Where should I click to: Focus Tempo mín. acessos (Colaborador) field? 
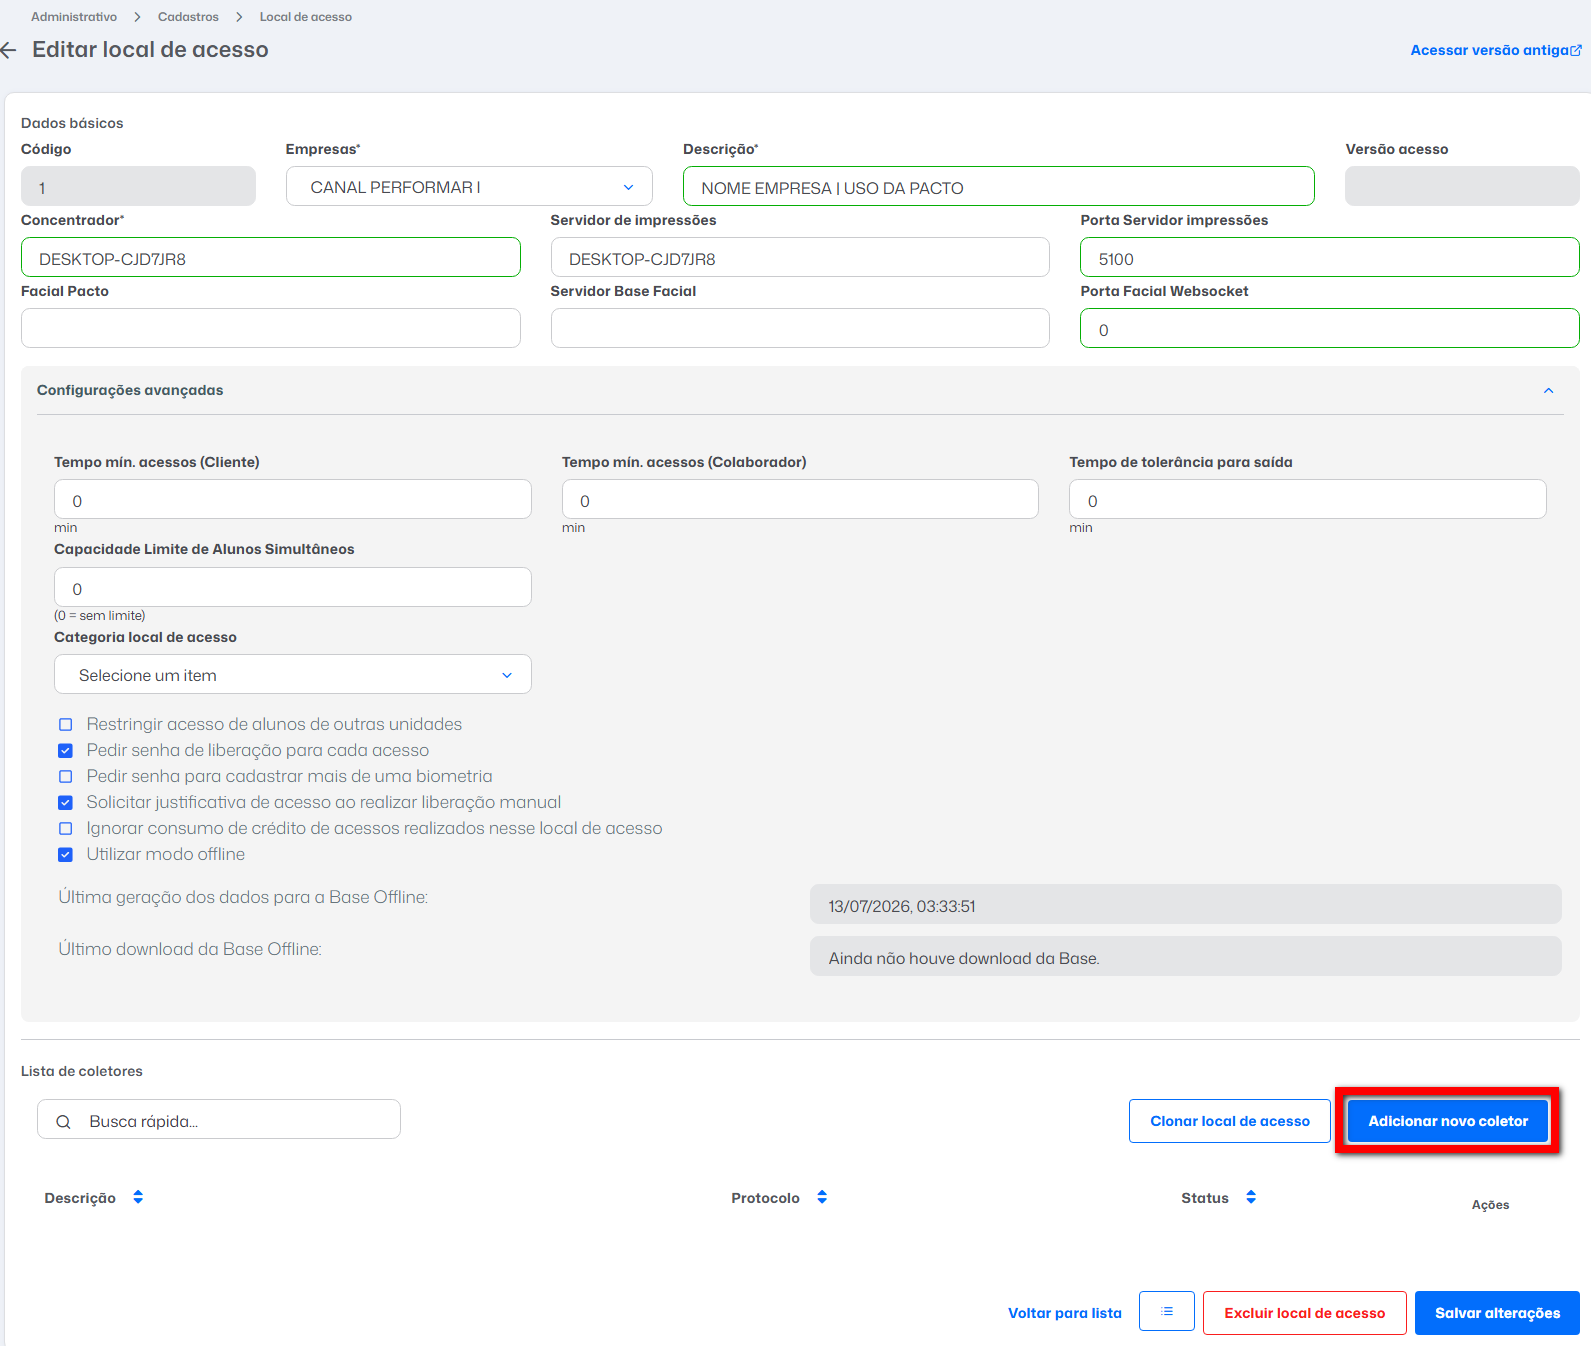click(x=800, y=499)
